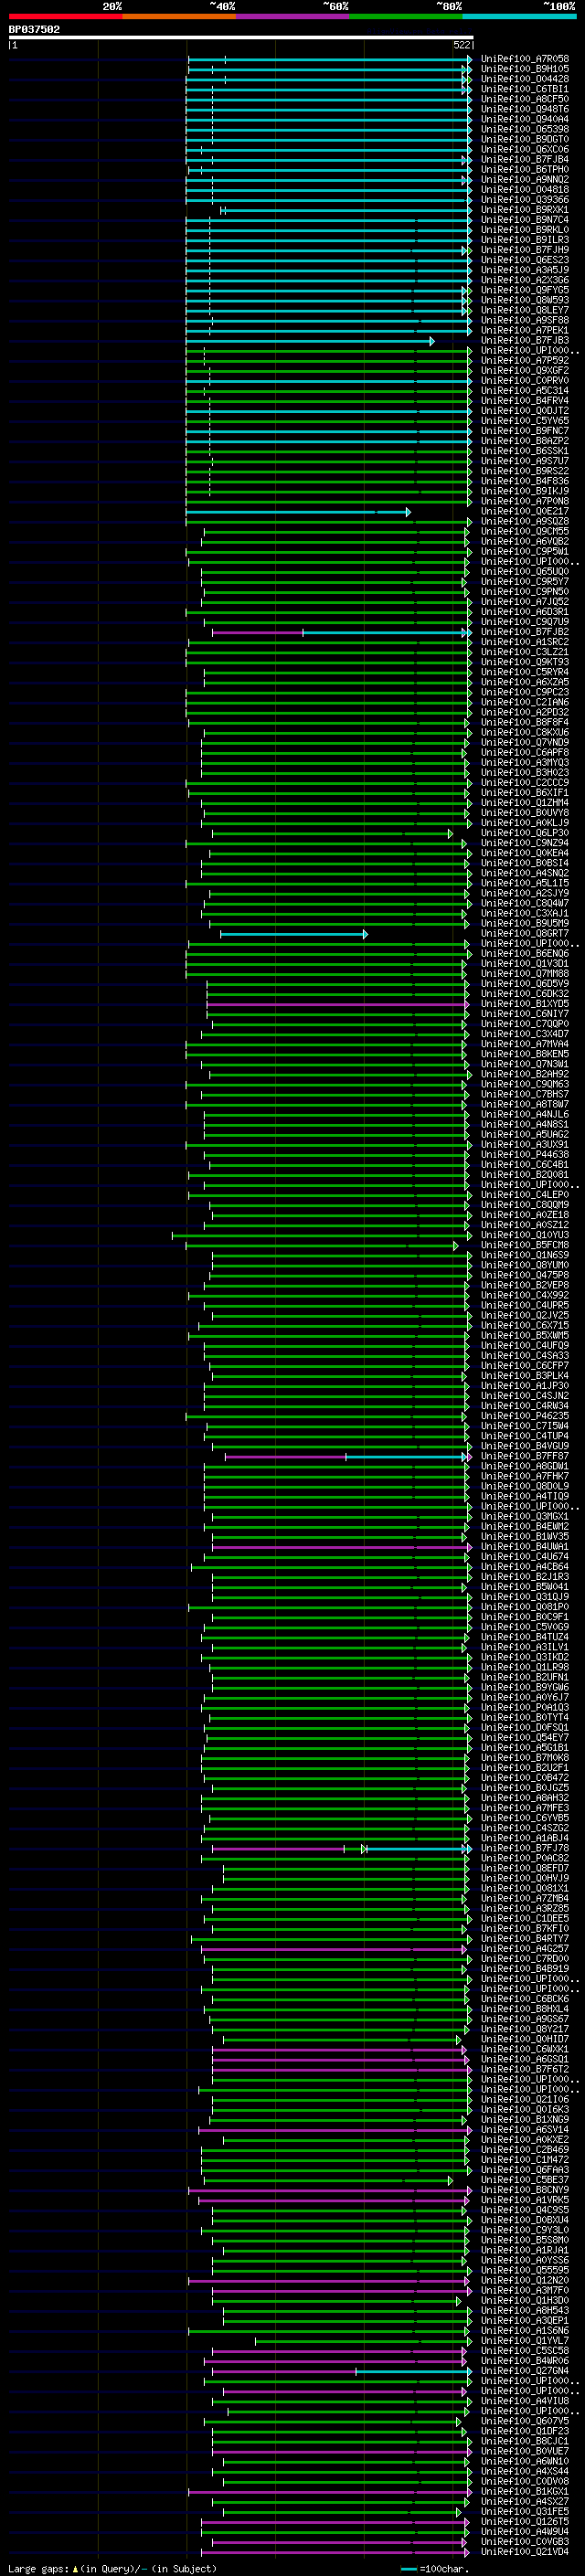Select the UniRef100_Q607V5 hit label
This screenshot has height=2576, width=585.
[525, 2421]
